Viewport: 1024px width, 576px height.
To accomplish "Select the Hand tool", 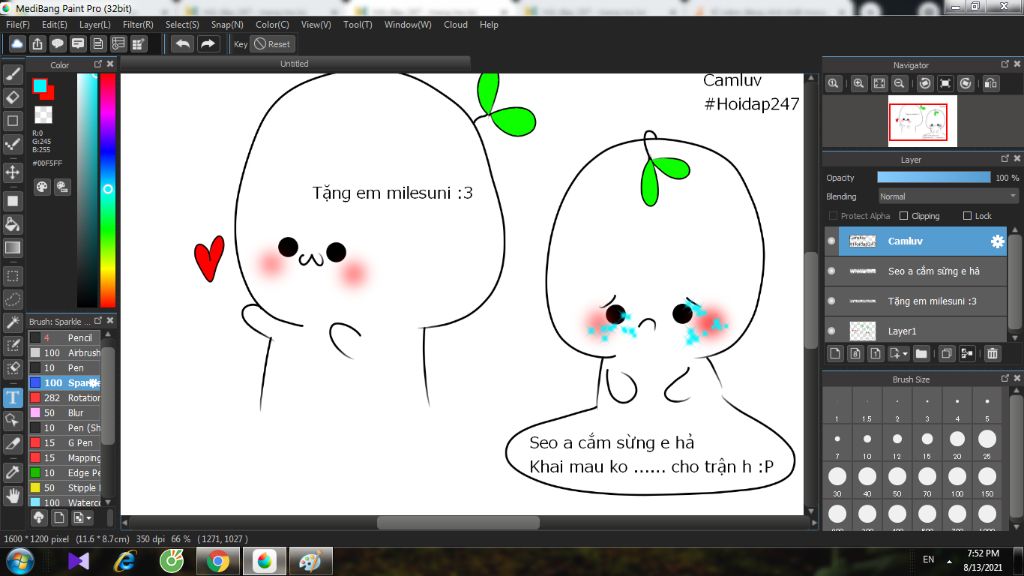I will click(x=12, y=496).
